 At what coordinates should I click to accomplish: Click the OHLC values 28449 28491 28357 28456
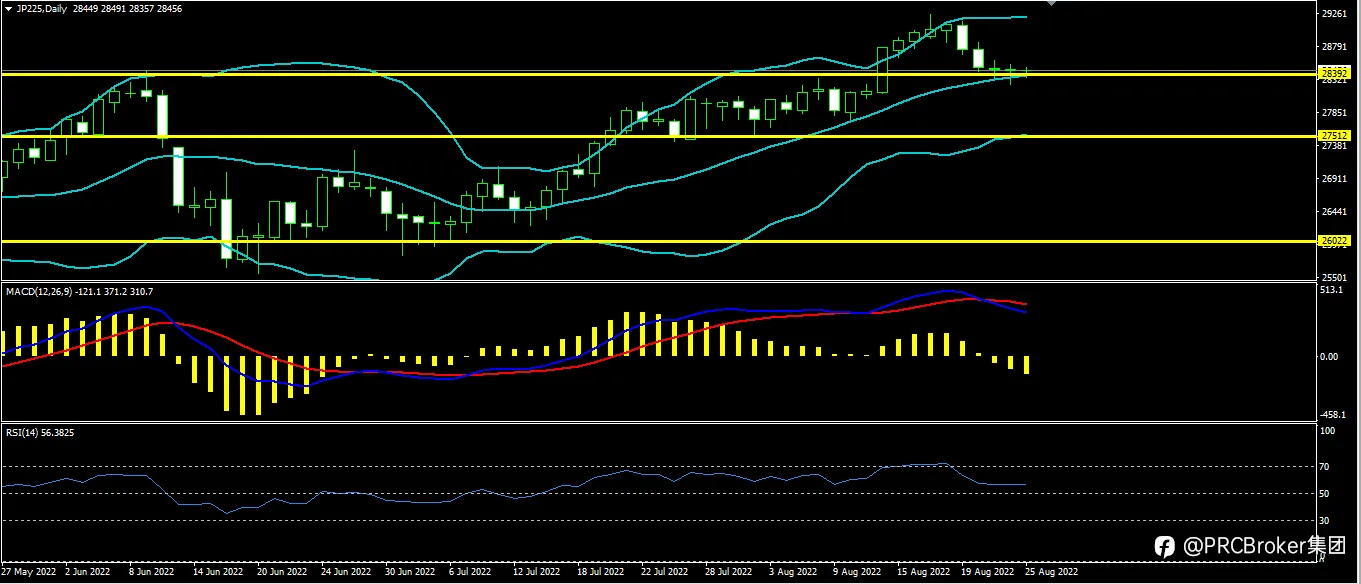[x=126, y=8]
